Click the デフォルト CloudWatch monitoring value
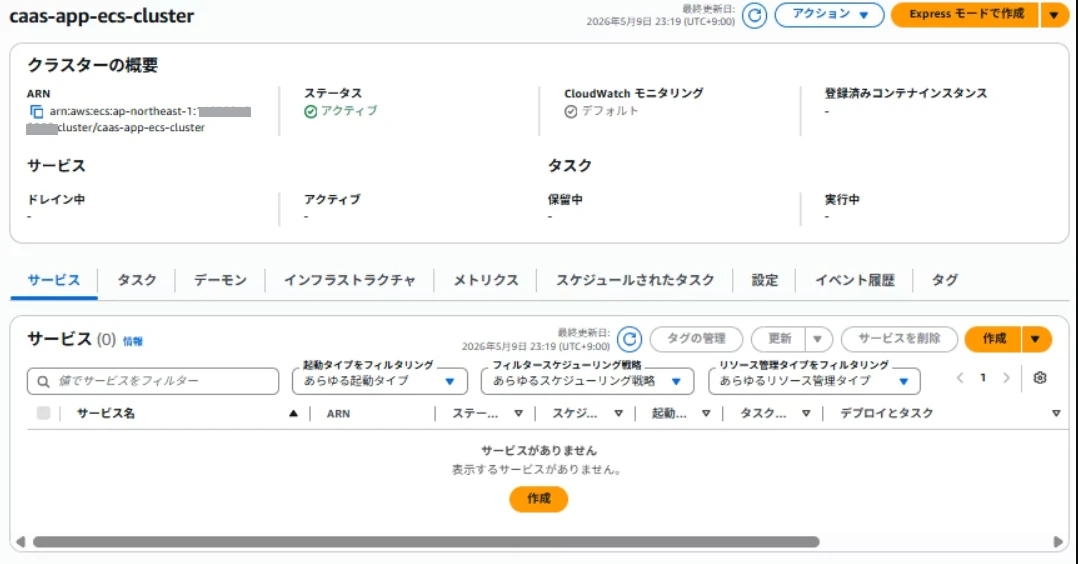1078x564 pixels. [x=609, y=111]
